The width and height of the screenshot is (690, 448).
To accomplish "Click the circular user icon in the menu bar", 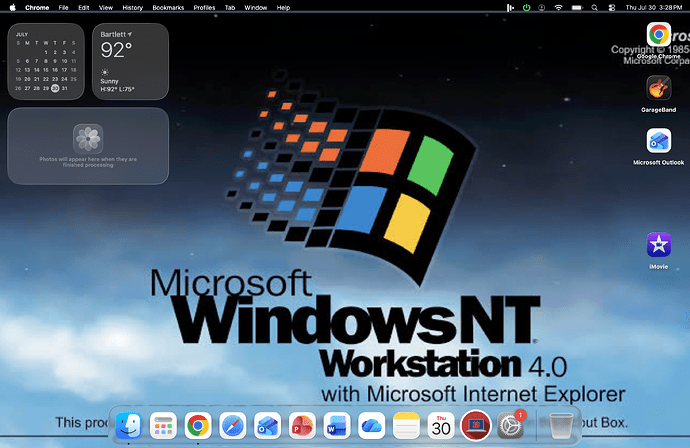I will click(542, 7).
